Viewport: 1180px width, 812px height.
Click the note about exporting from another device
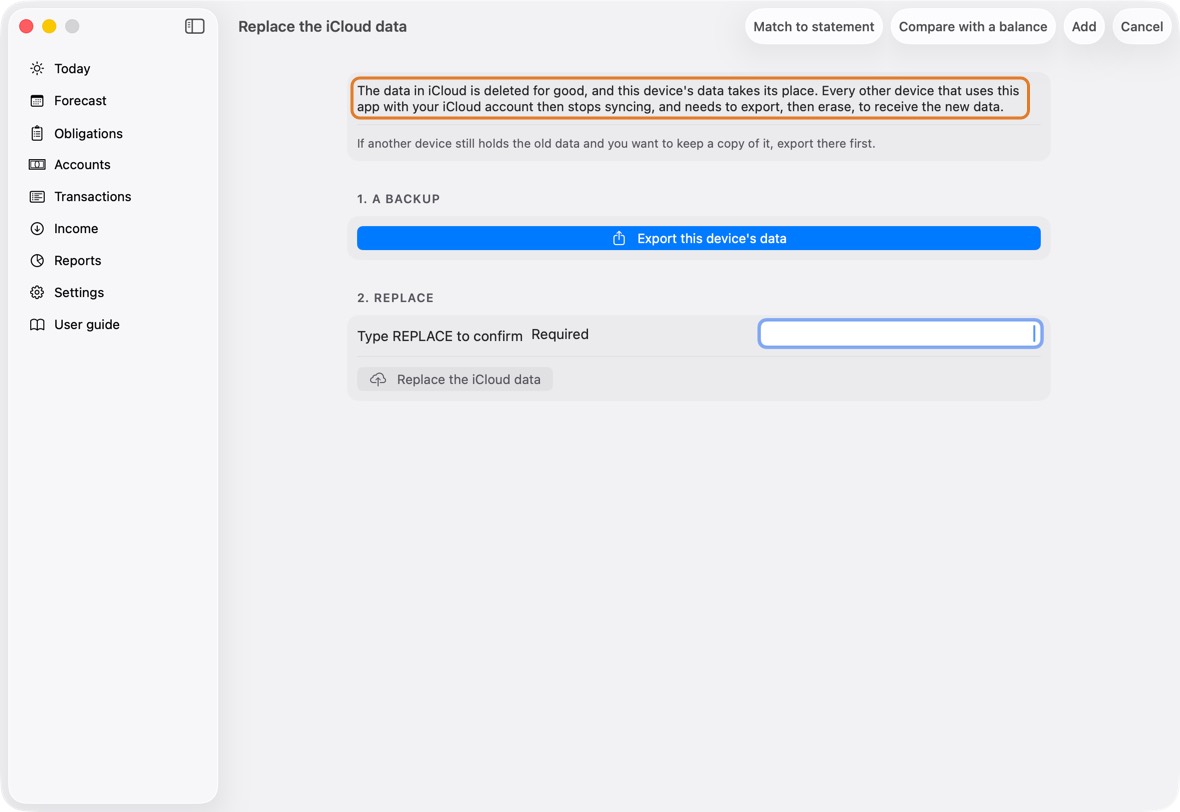616,143
